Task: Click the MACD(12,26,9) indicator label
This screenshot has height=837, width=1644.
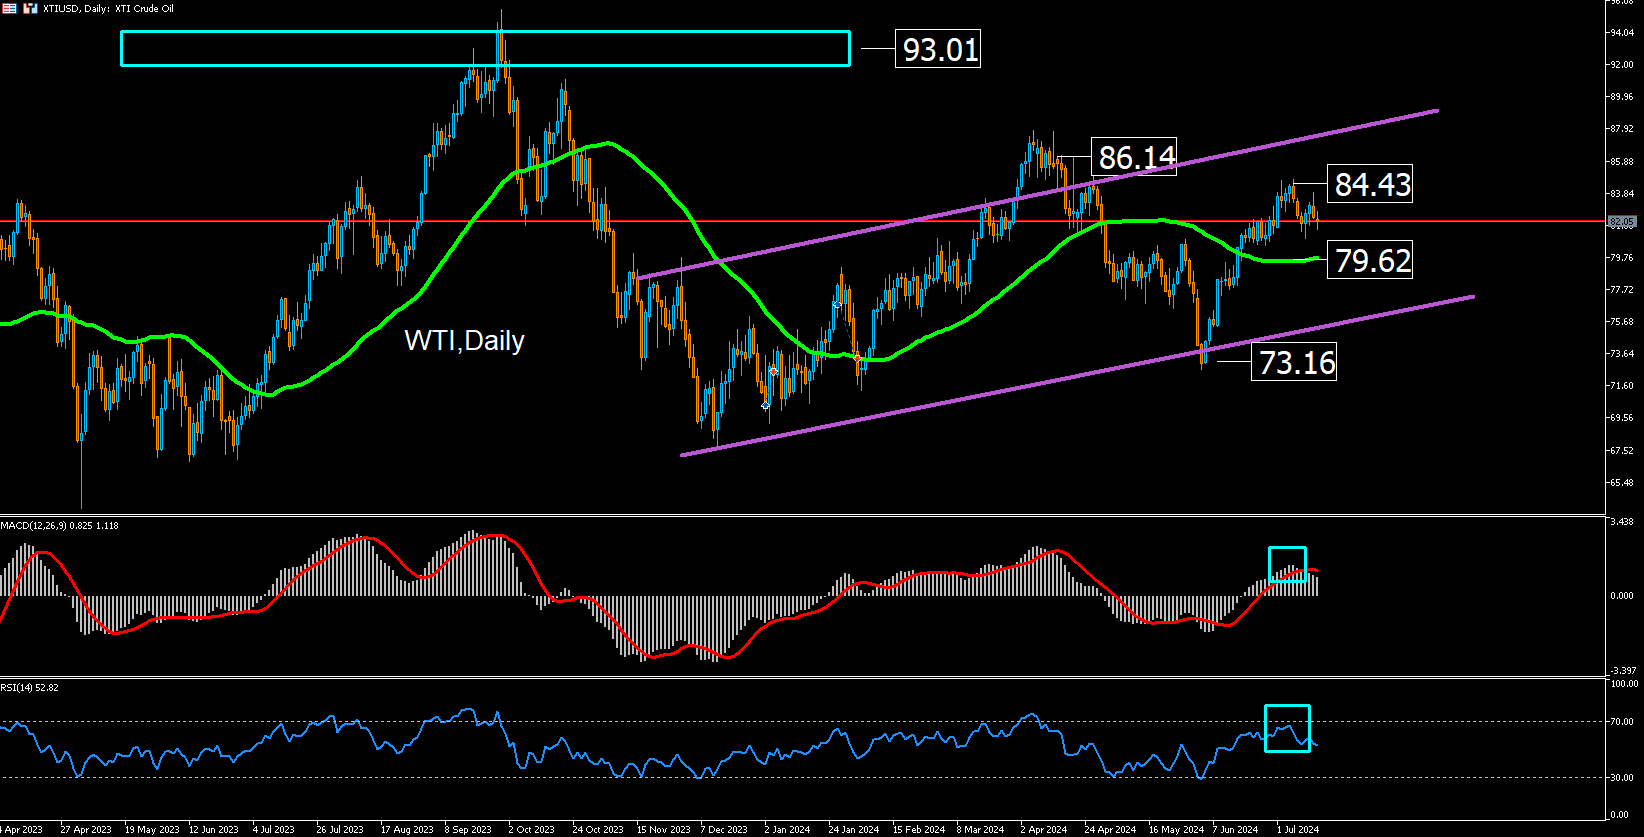Action: pyautogui.click(x=59, y=525)
